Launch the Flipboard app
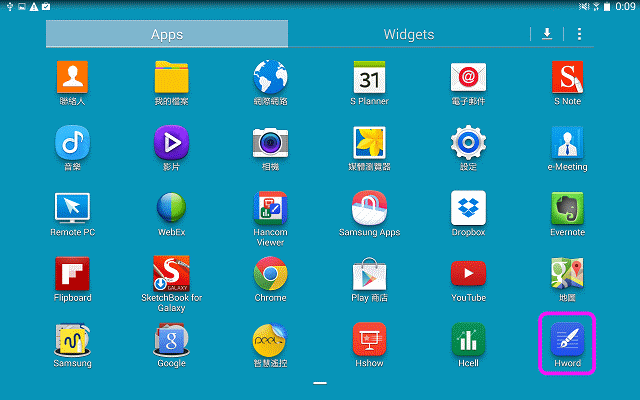The width and height of the screenshot is (640, 400). 72,273
